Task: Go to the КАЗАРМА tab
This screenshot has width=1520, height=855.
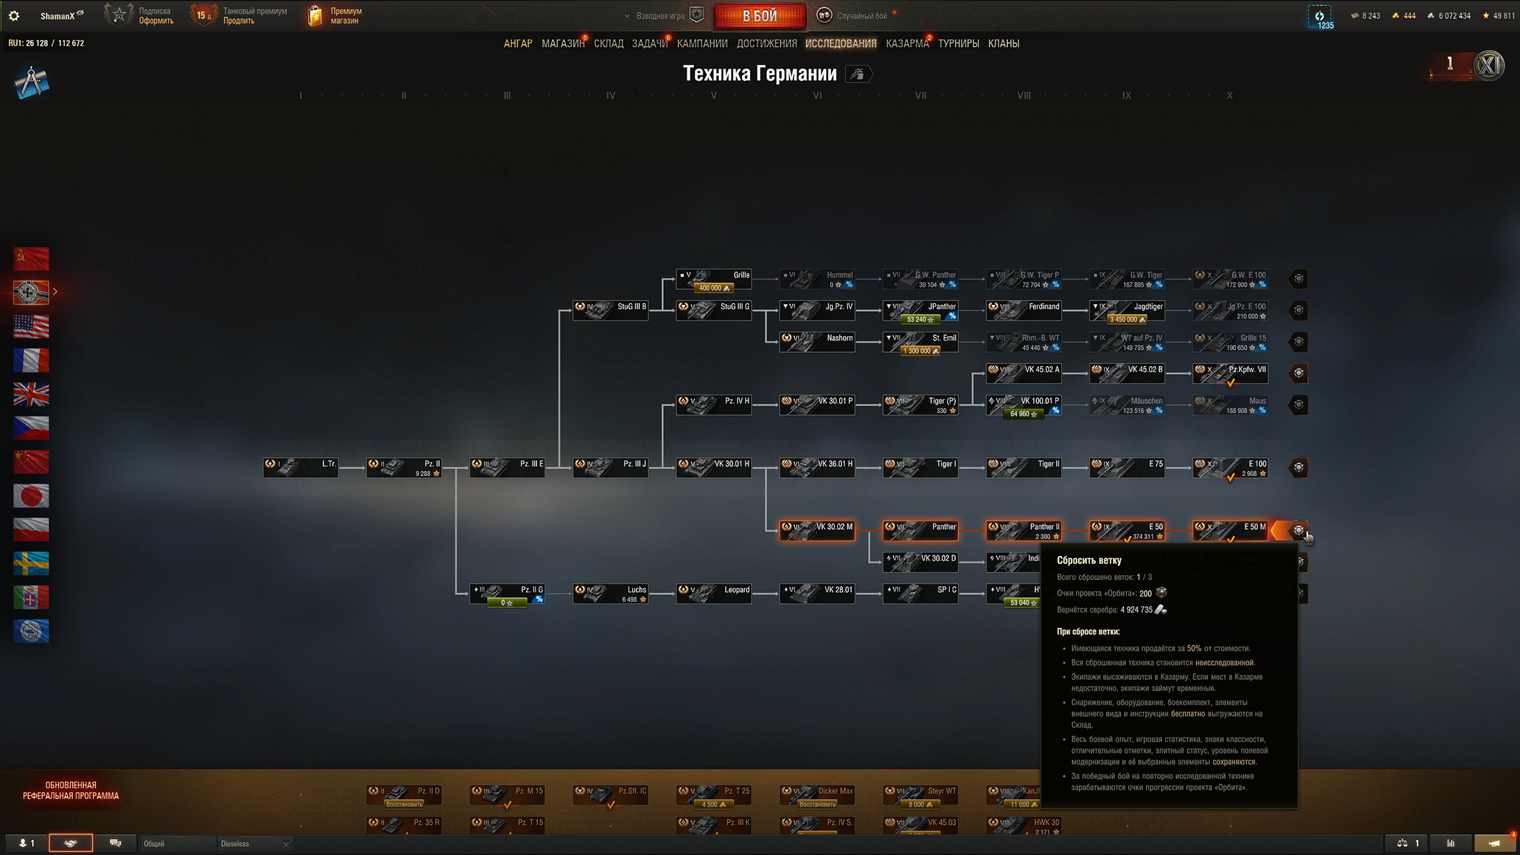Action: tap(907, 44)
